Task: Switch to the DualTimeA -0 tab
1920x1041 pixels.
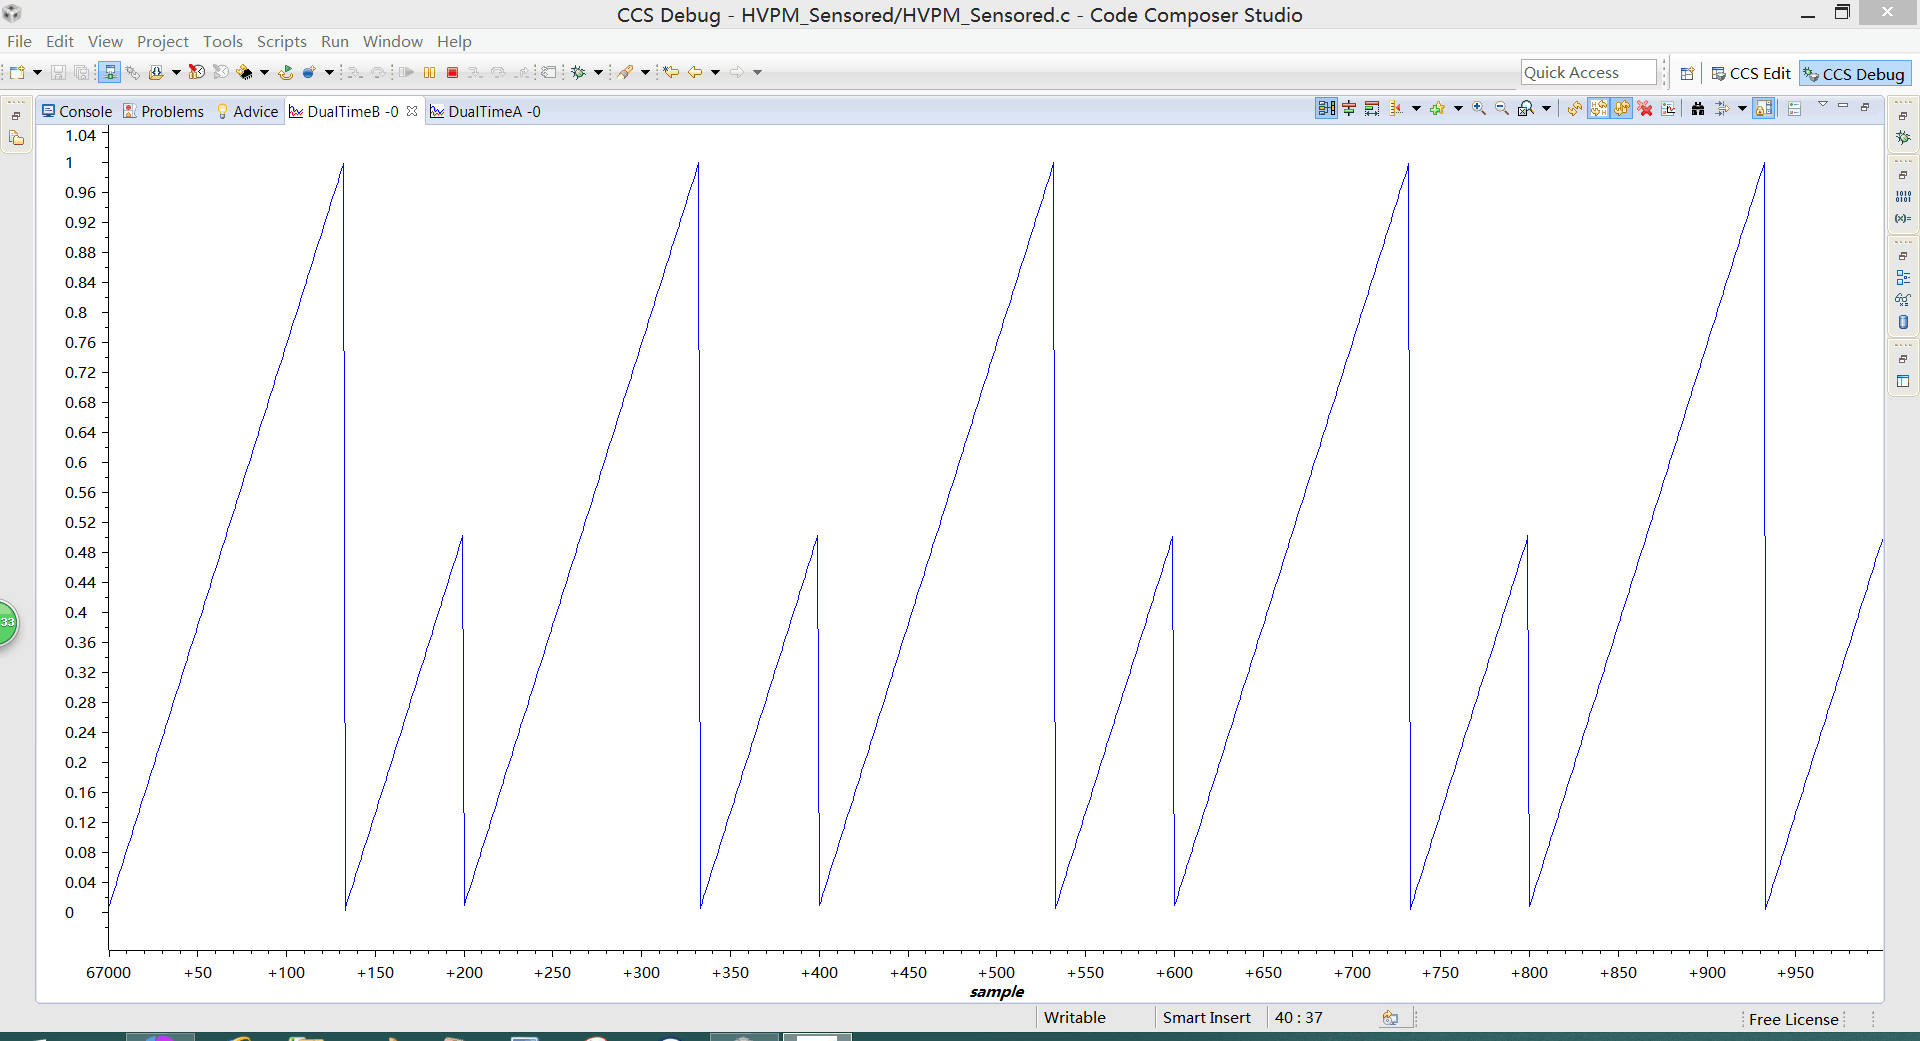Action: click(x=485, y=111)
